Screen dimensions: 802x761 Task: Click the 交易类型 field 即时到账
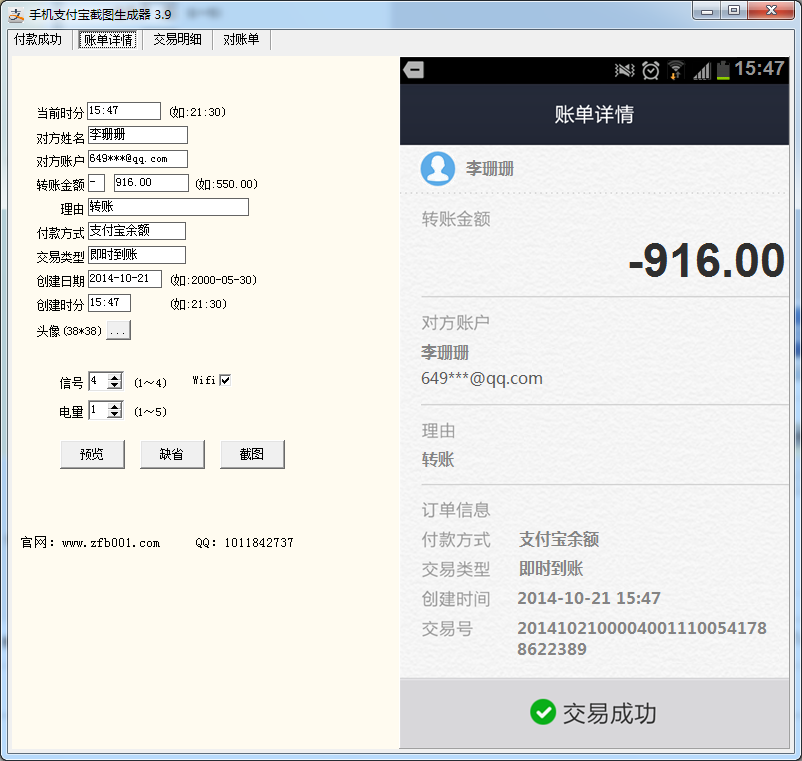(137, 255)
